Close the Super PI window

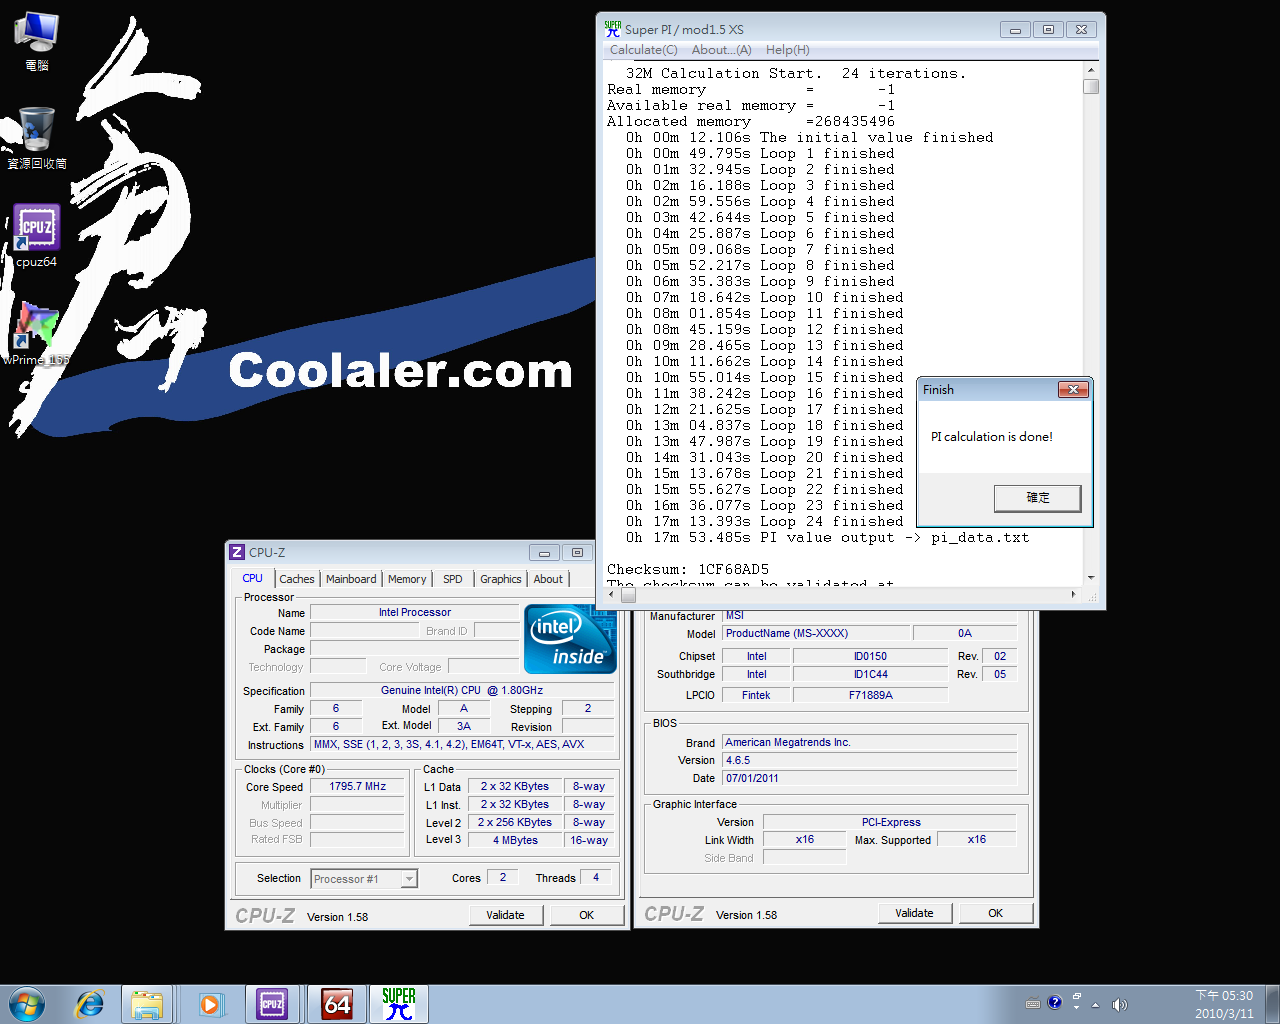pyautogui.click(x=1081, y=30)
